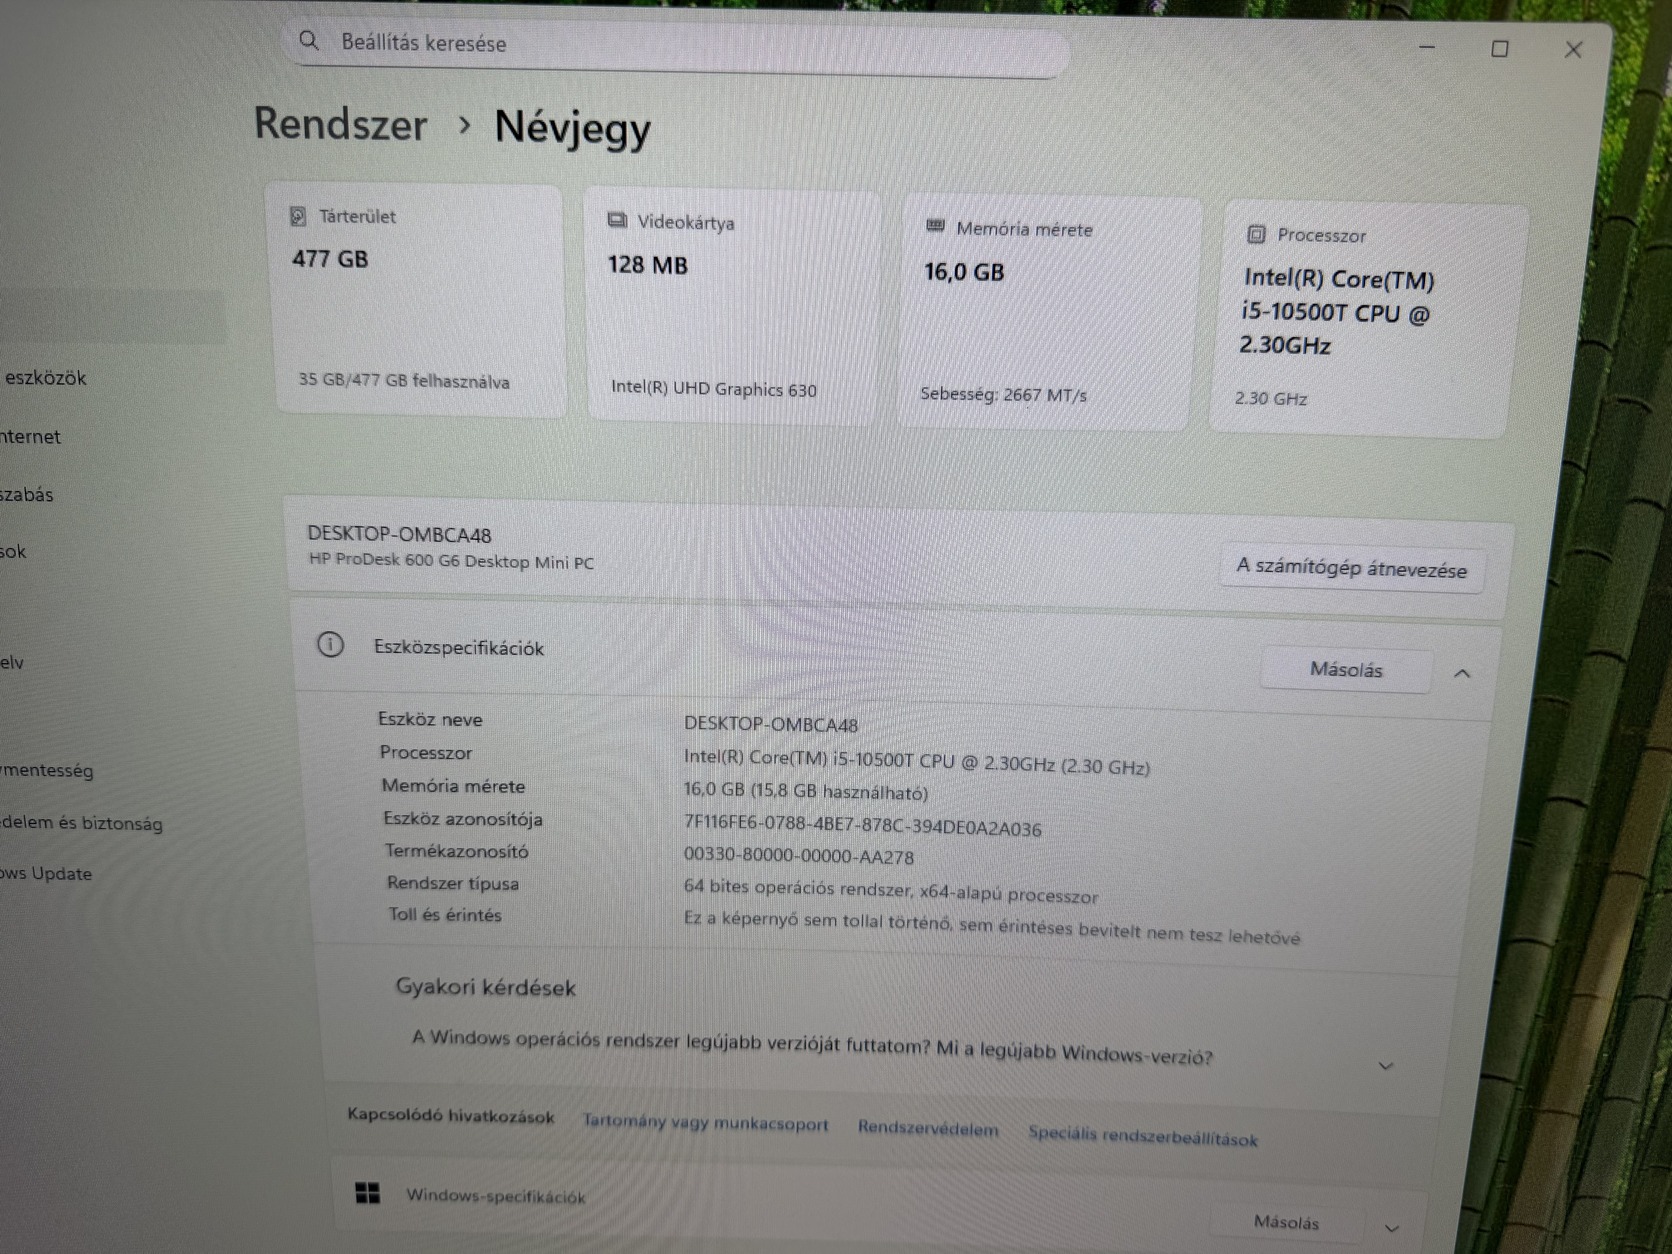Click the search magnifier icon
Screen dimensions: 1672x1254
tap(309, 41)
